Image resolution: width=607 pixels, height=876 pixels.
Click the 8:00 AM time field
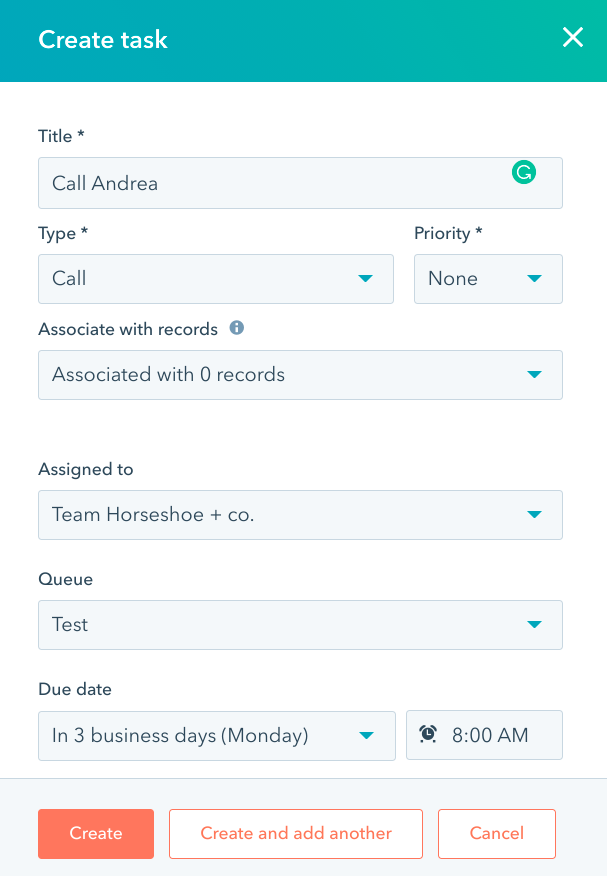click(490, 734)
